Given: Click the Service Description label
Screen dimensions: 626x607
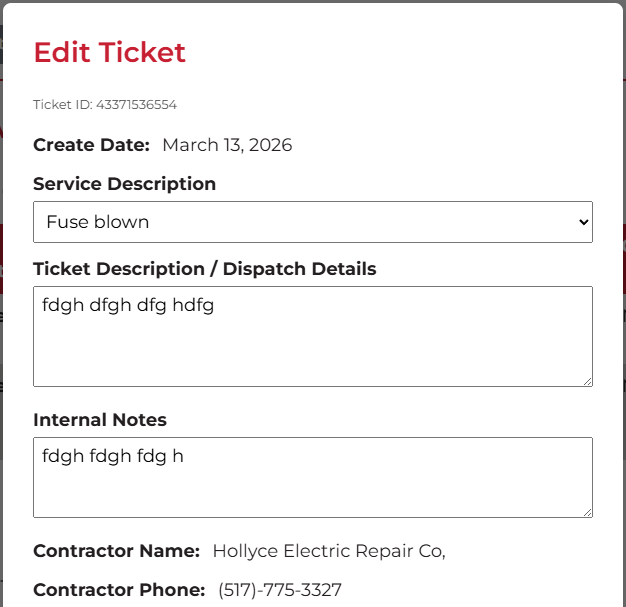Looking at the screenshot, I should coord(124,184).
